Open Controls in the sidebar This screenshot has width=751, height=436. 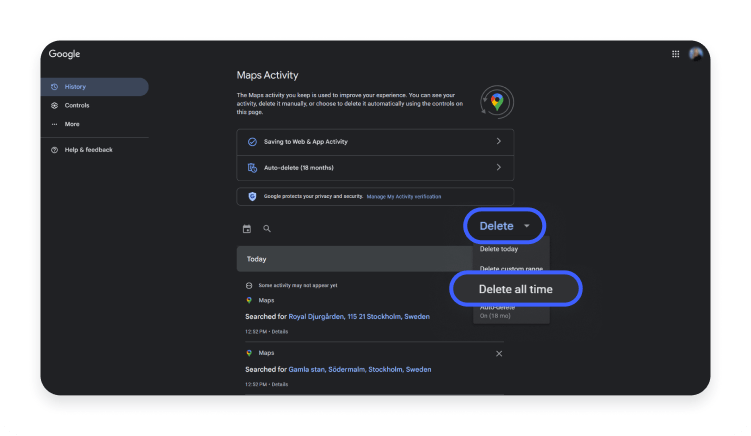coord(77,105)
